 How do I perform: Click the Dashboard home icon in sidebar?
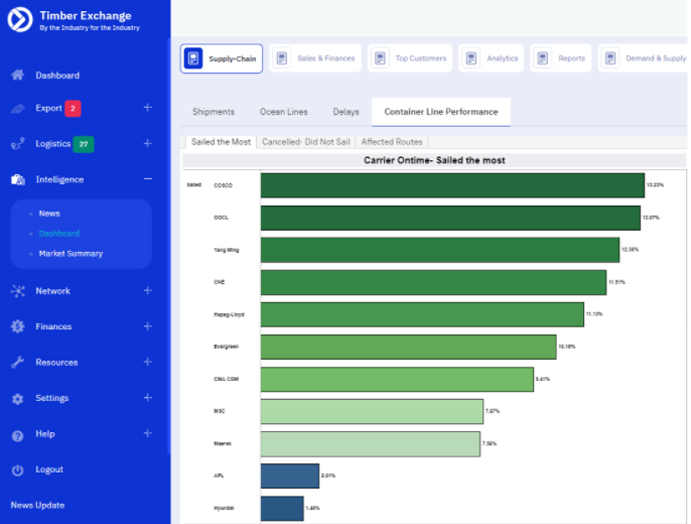point(18,75)
